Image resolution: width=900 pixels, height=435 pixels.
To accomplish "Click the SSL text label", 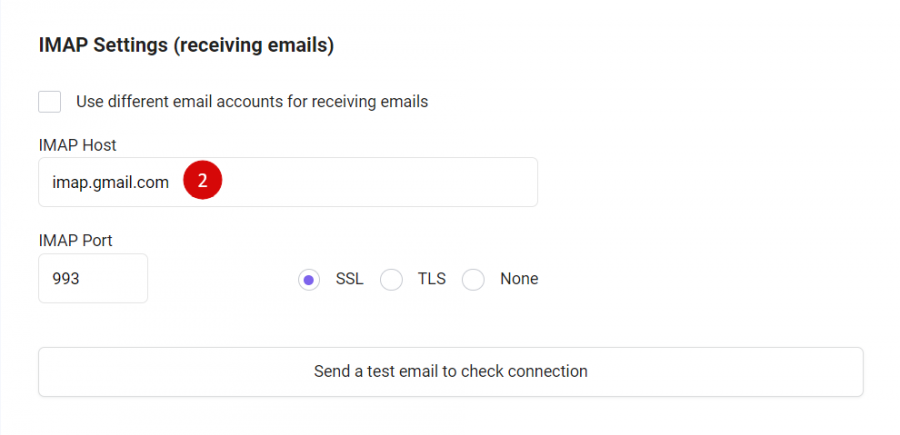I will coord(350,279).
